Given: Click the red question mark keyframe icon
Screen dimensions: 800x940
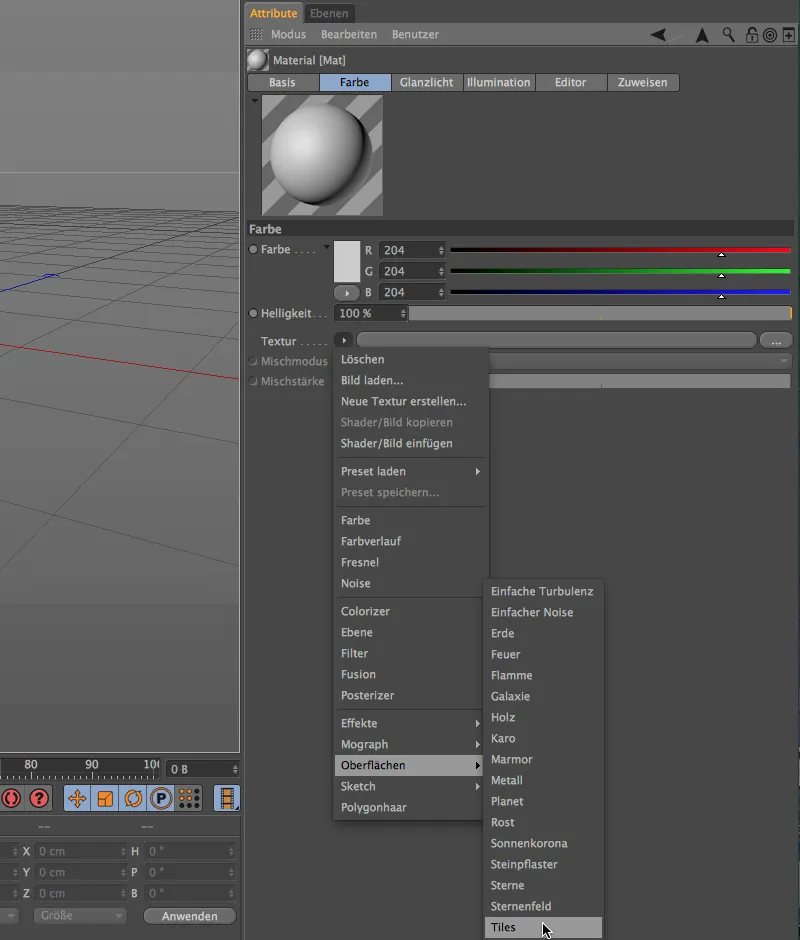Looking at the screenshot, I should pyautogui.click(x=39, y=798).
